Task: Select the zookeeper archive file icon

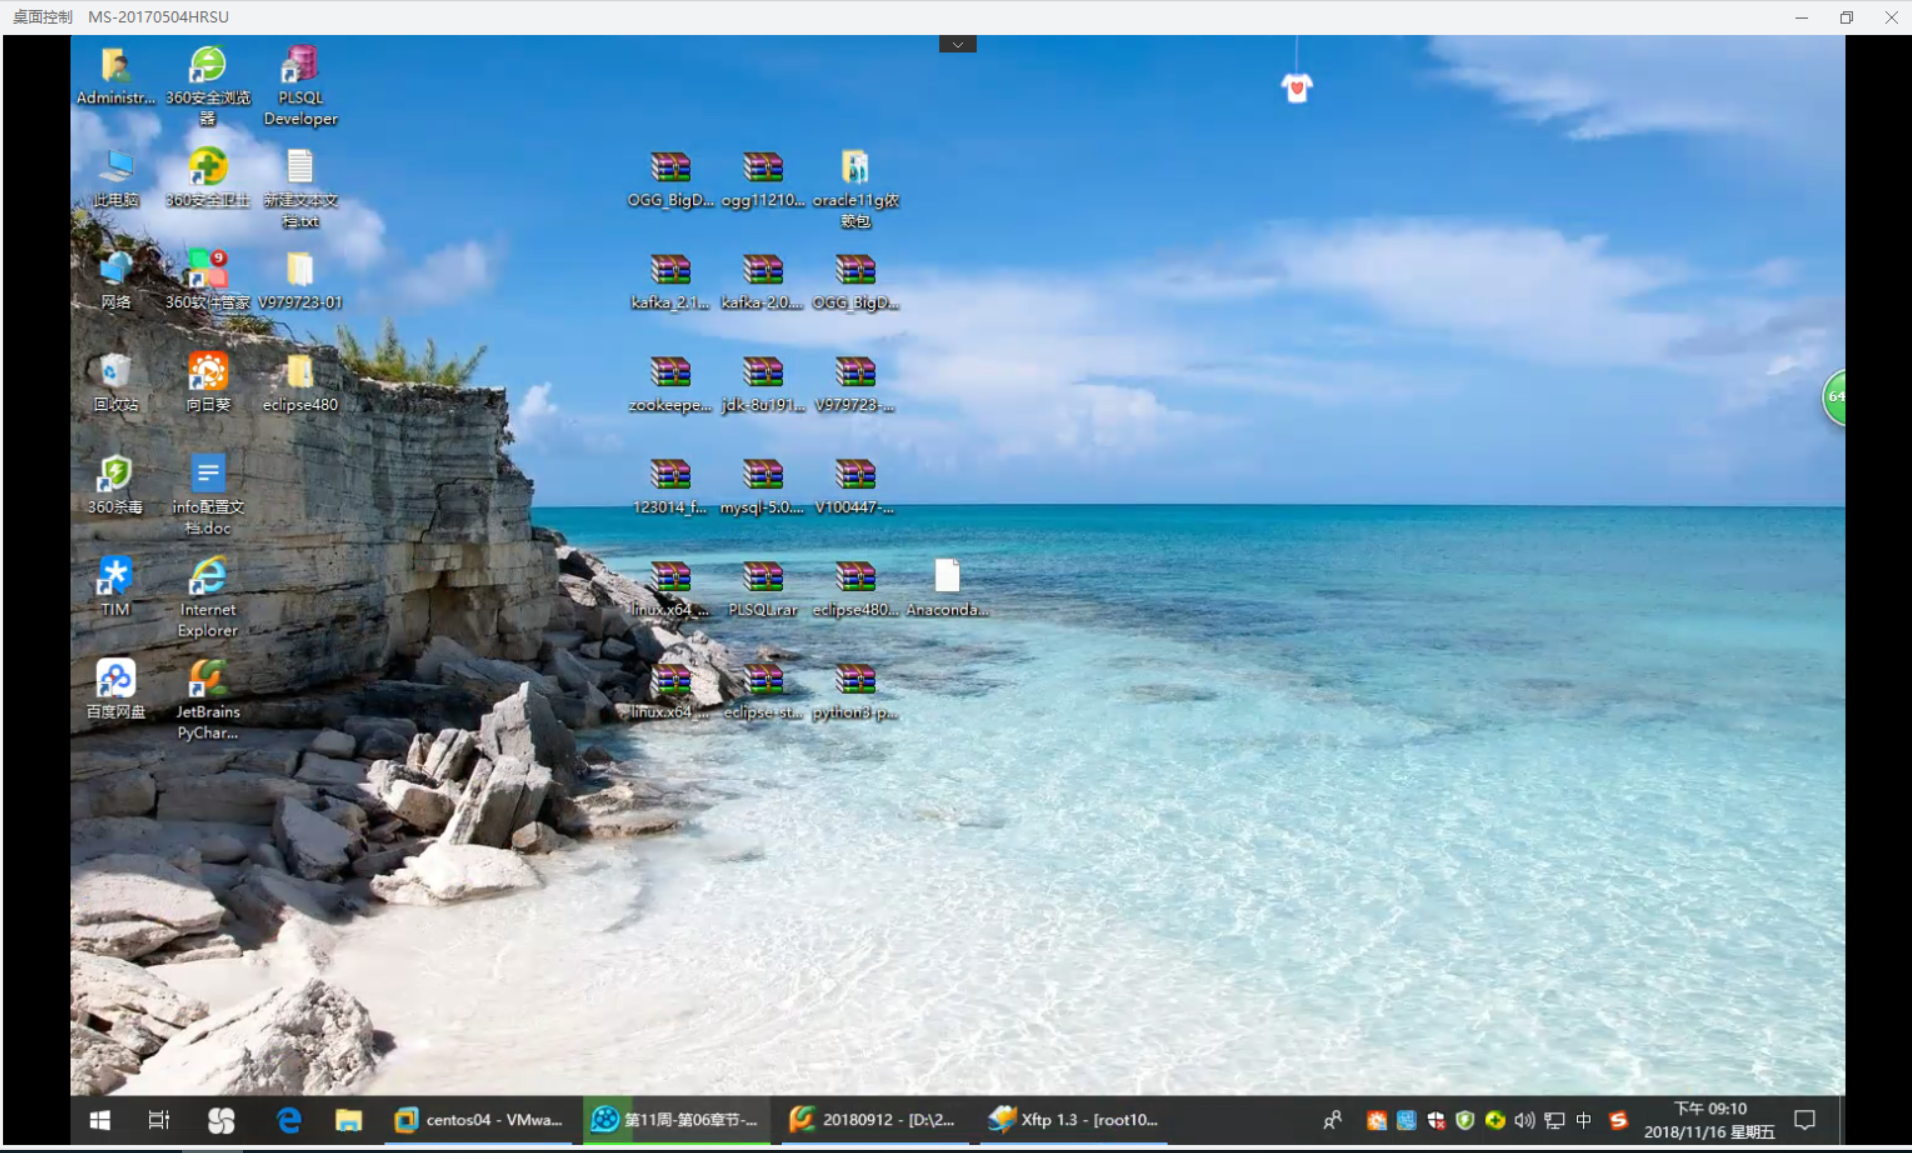Action: point(670,373)
